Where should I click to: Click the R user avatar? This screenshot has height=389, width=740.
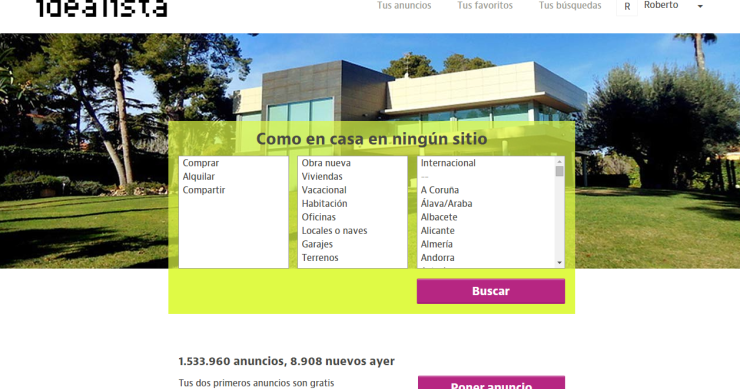click(x=627, y=7)
